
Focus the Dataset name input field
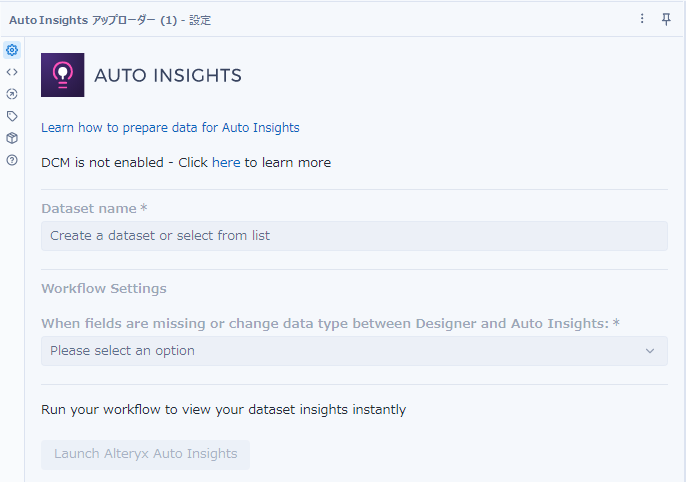(354, 236)
